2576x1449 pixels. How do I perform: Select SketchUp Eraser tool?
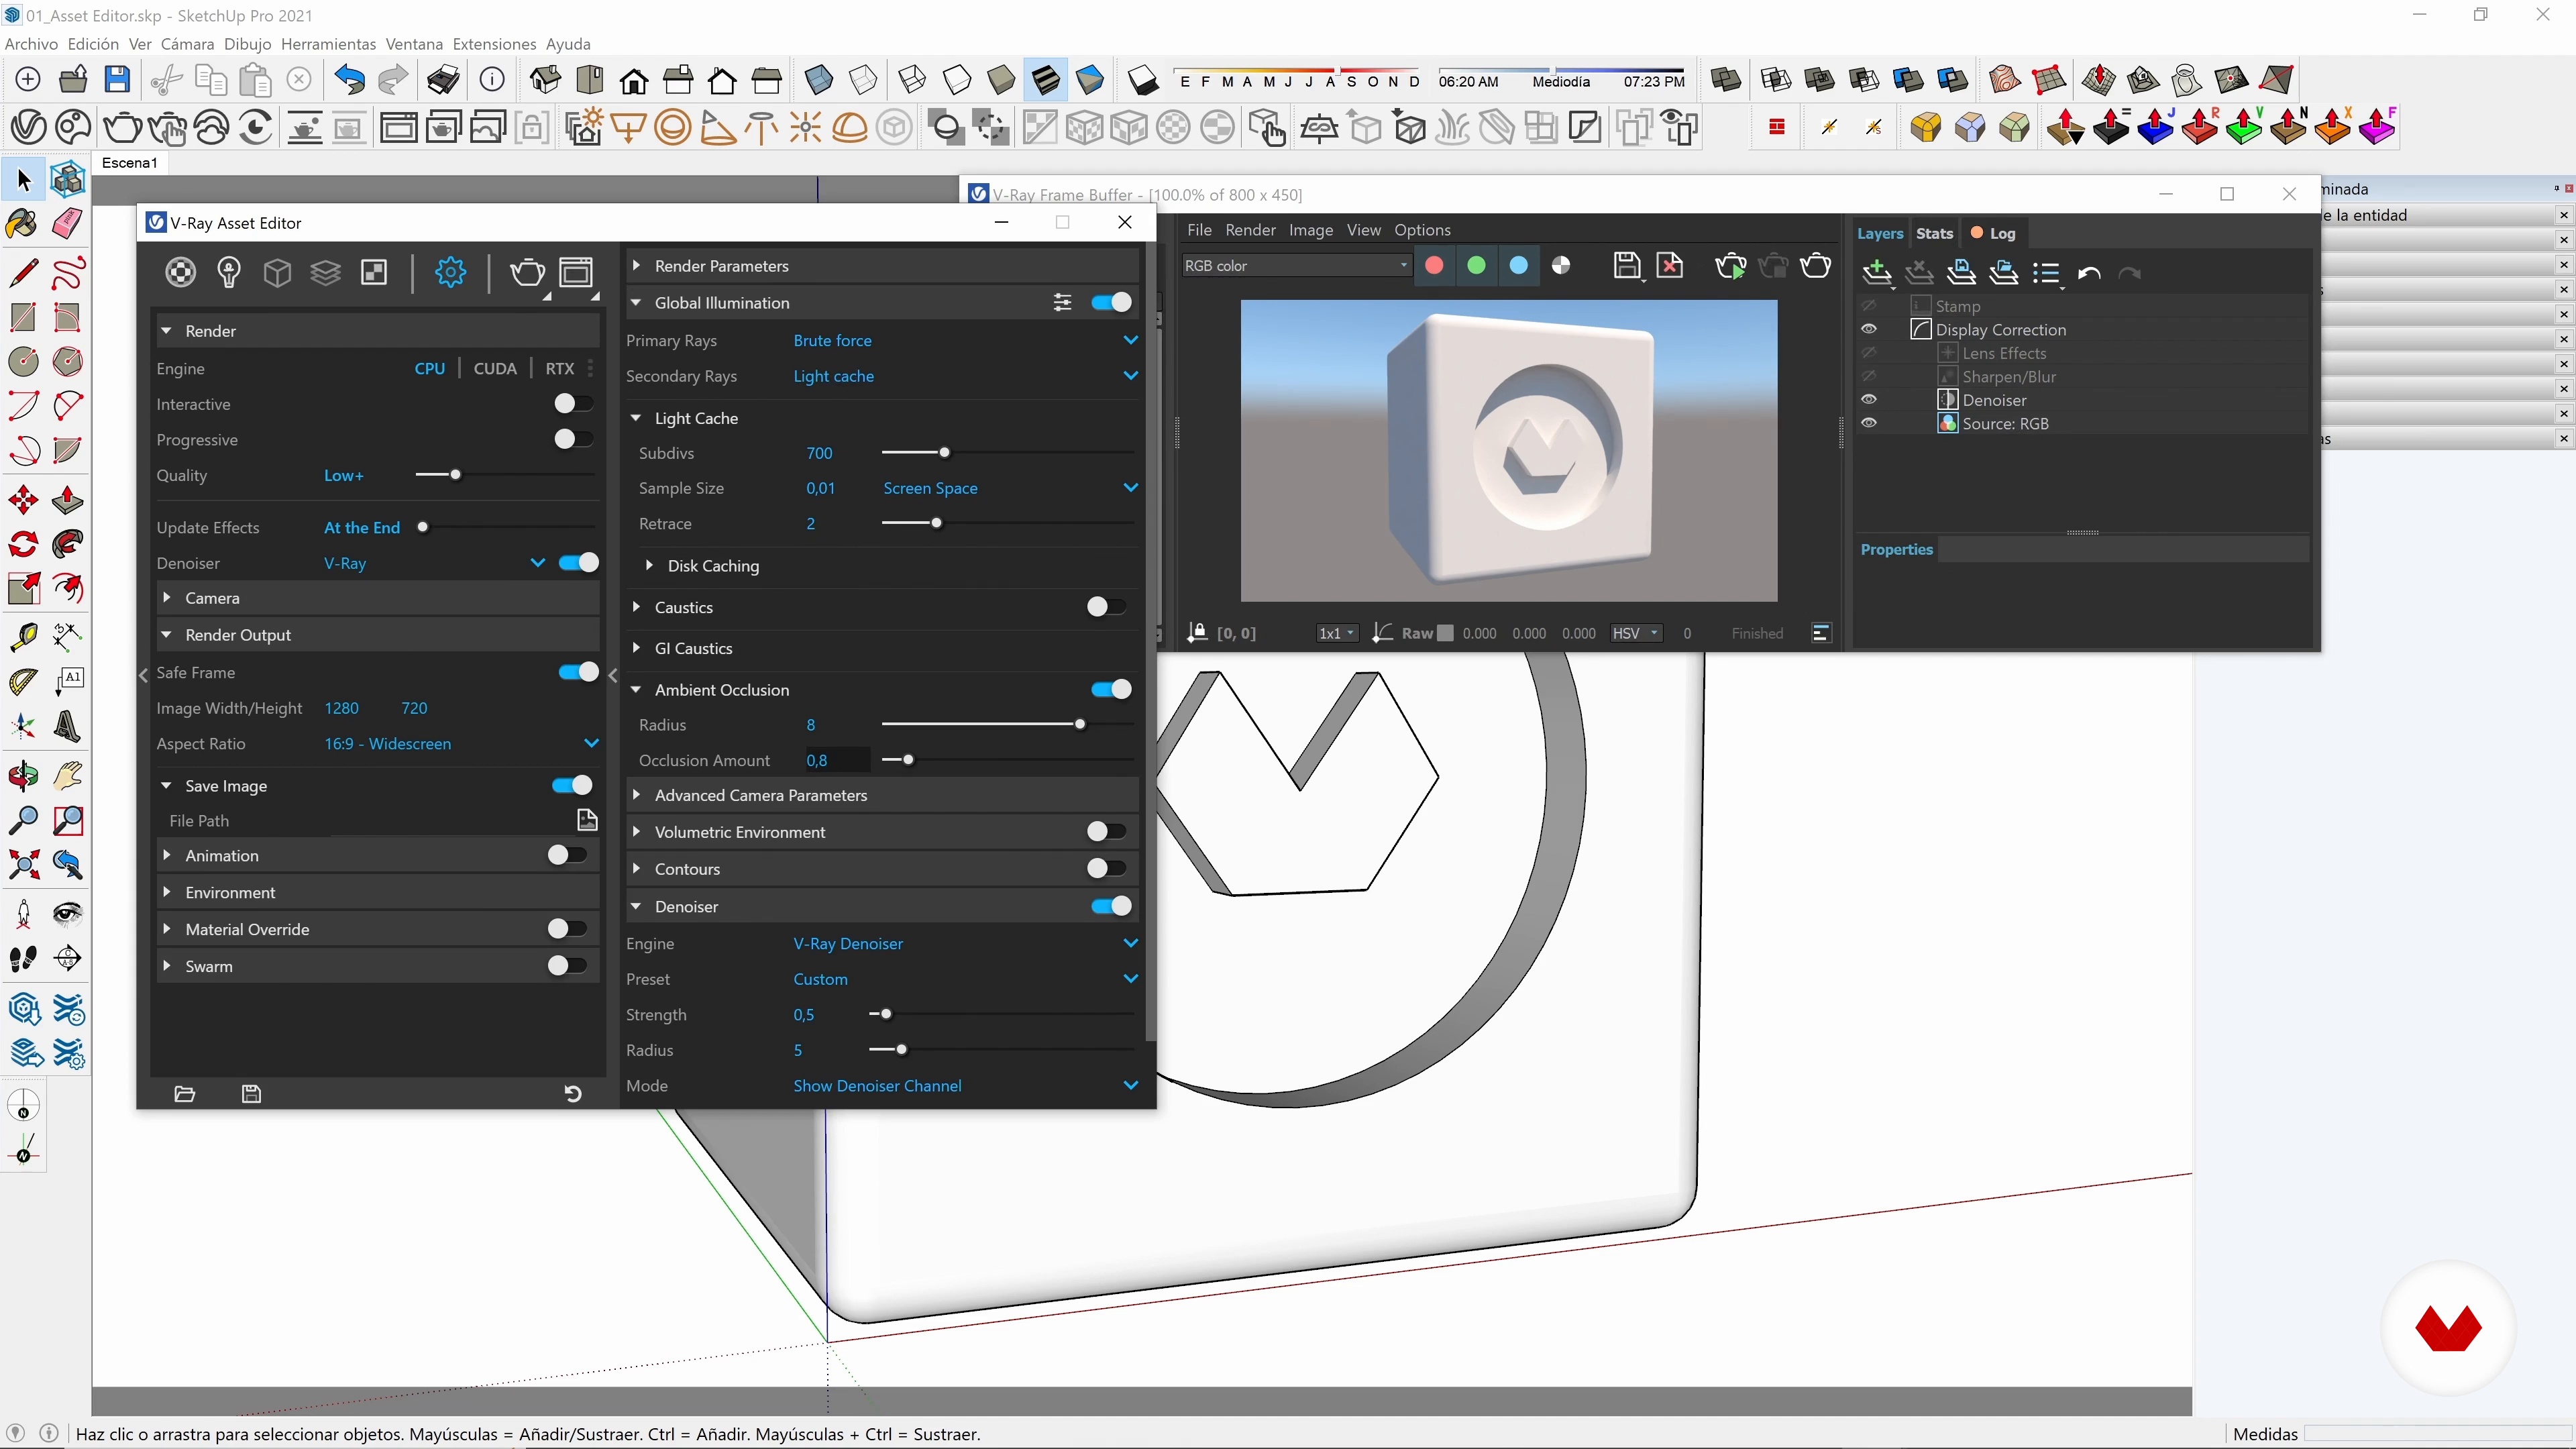[x=67, y=223]
